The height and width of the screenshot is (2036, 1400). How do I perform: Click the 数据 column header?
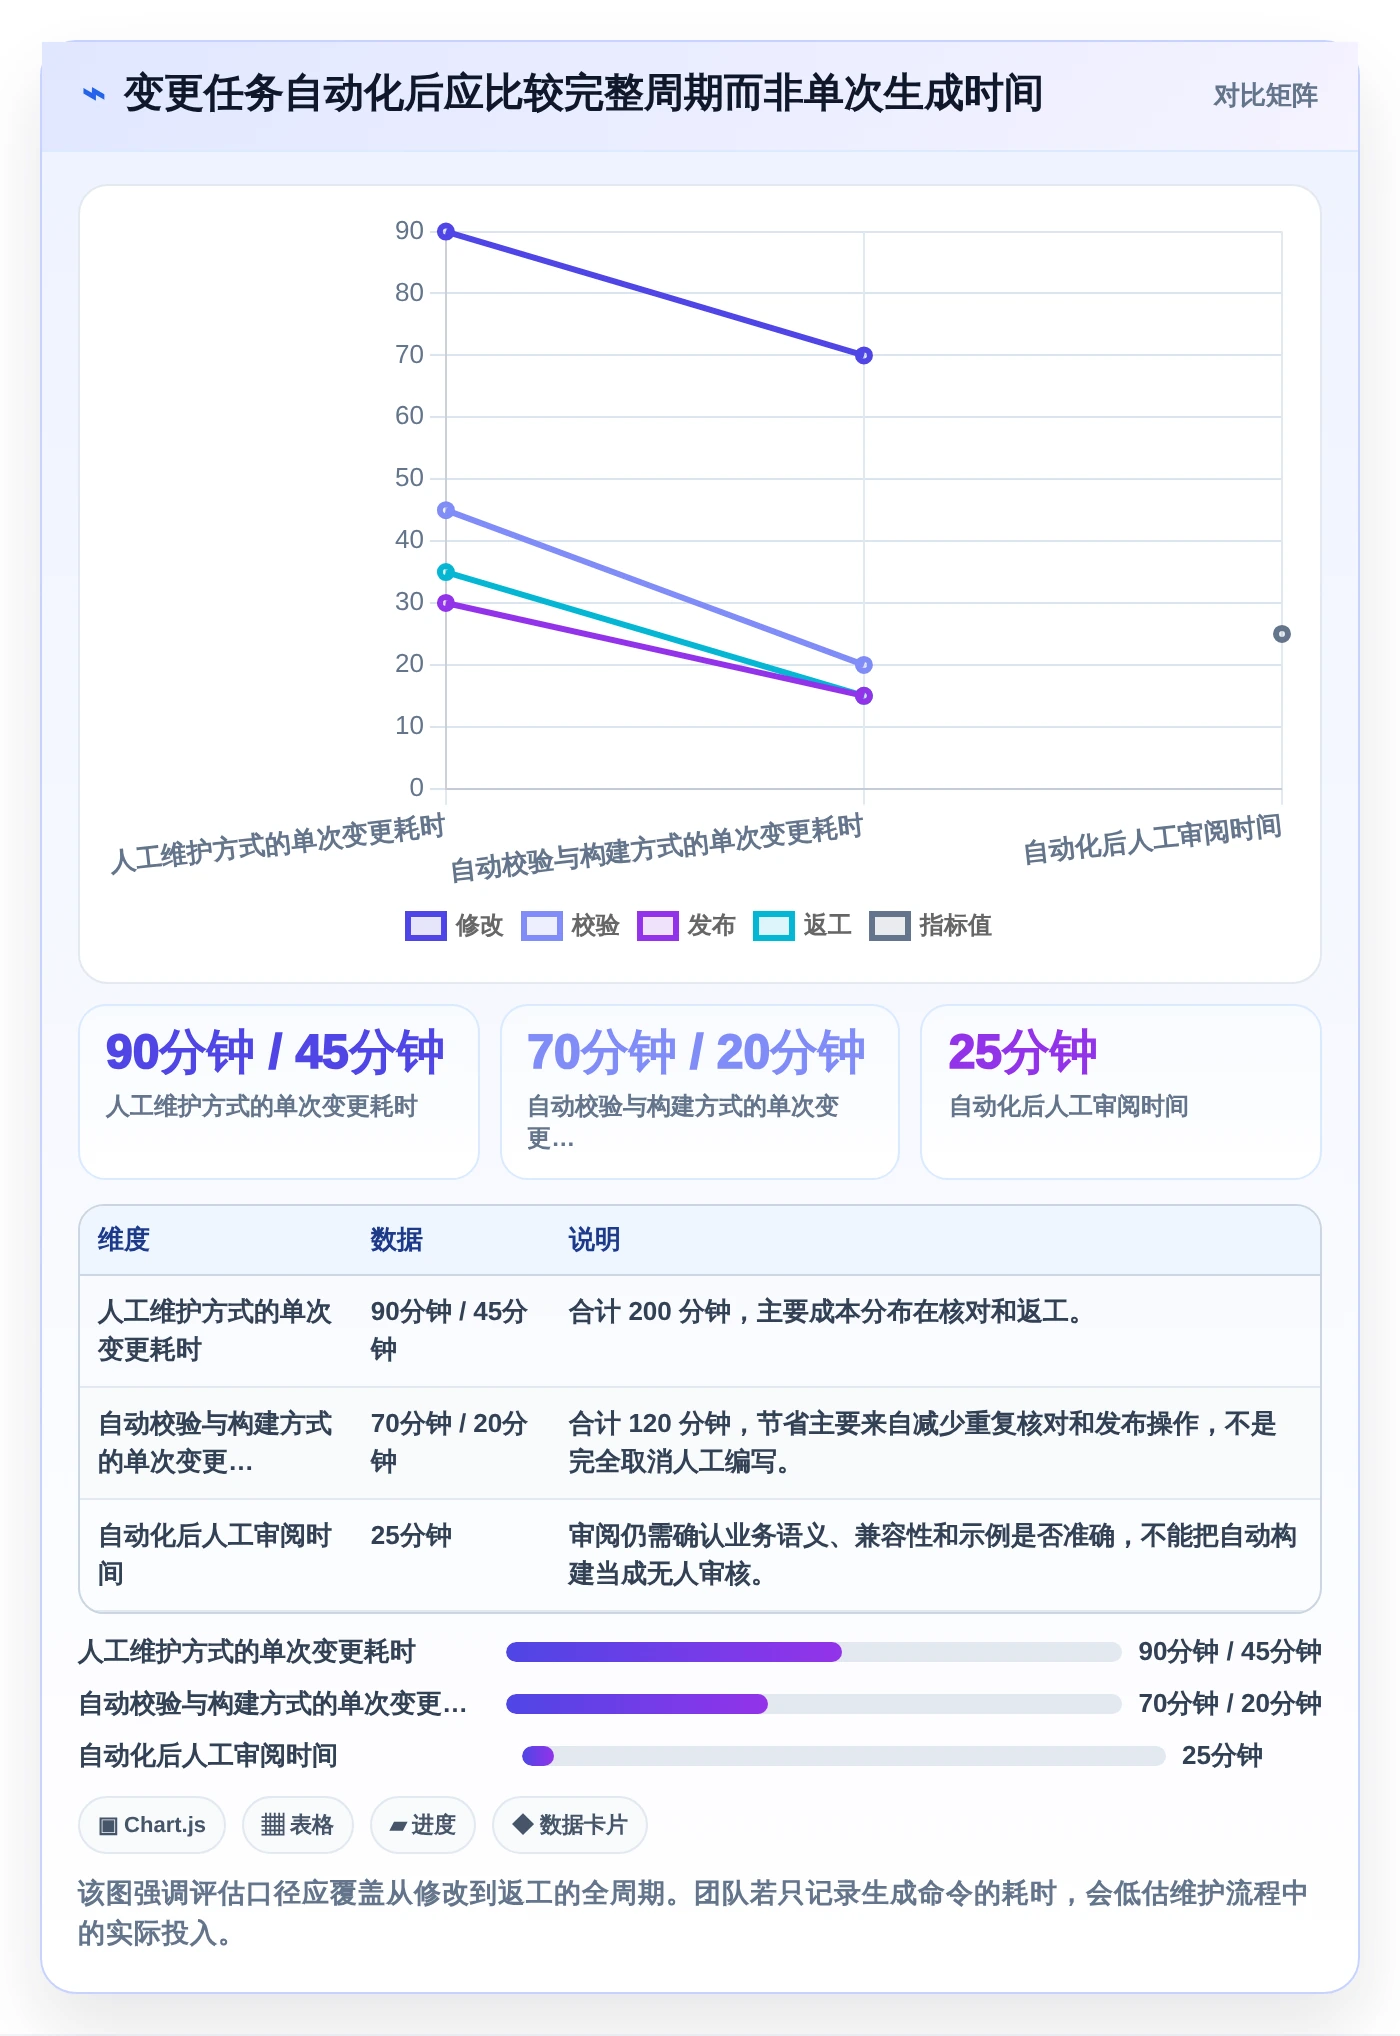point(397,1240)
